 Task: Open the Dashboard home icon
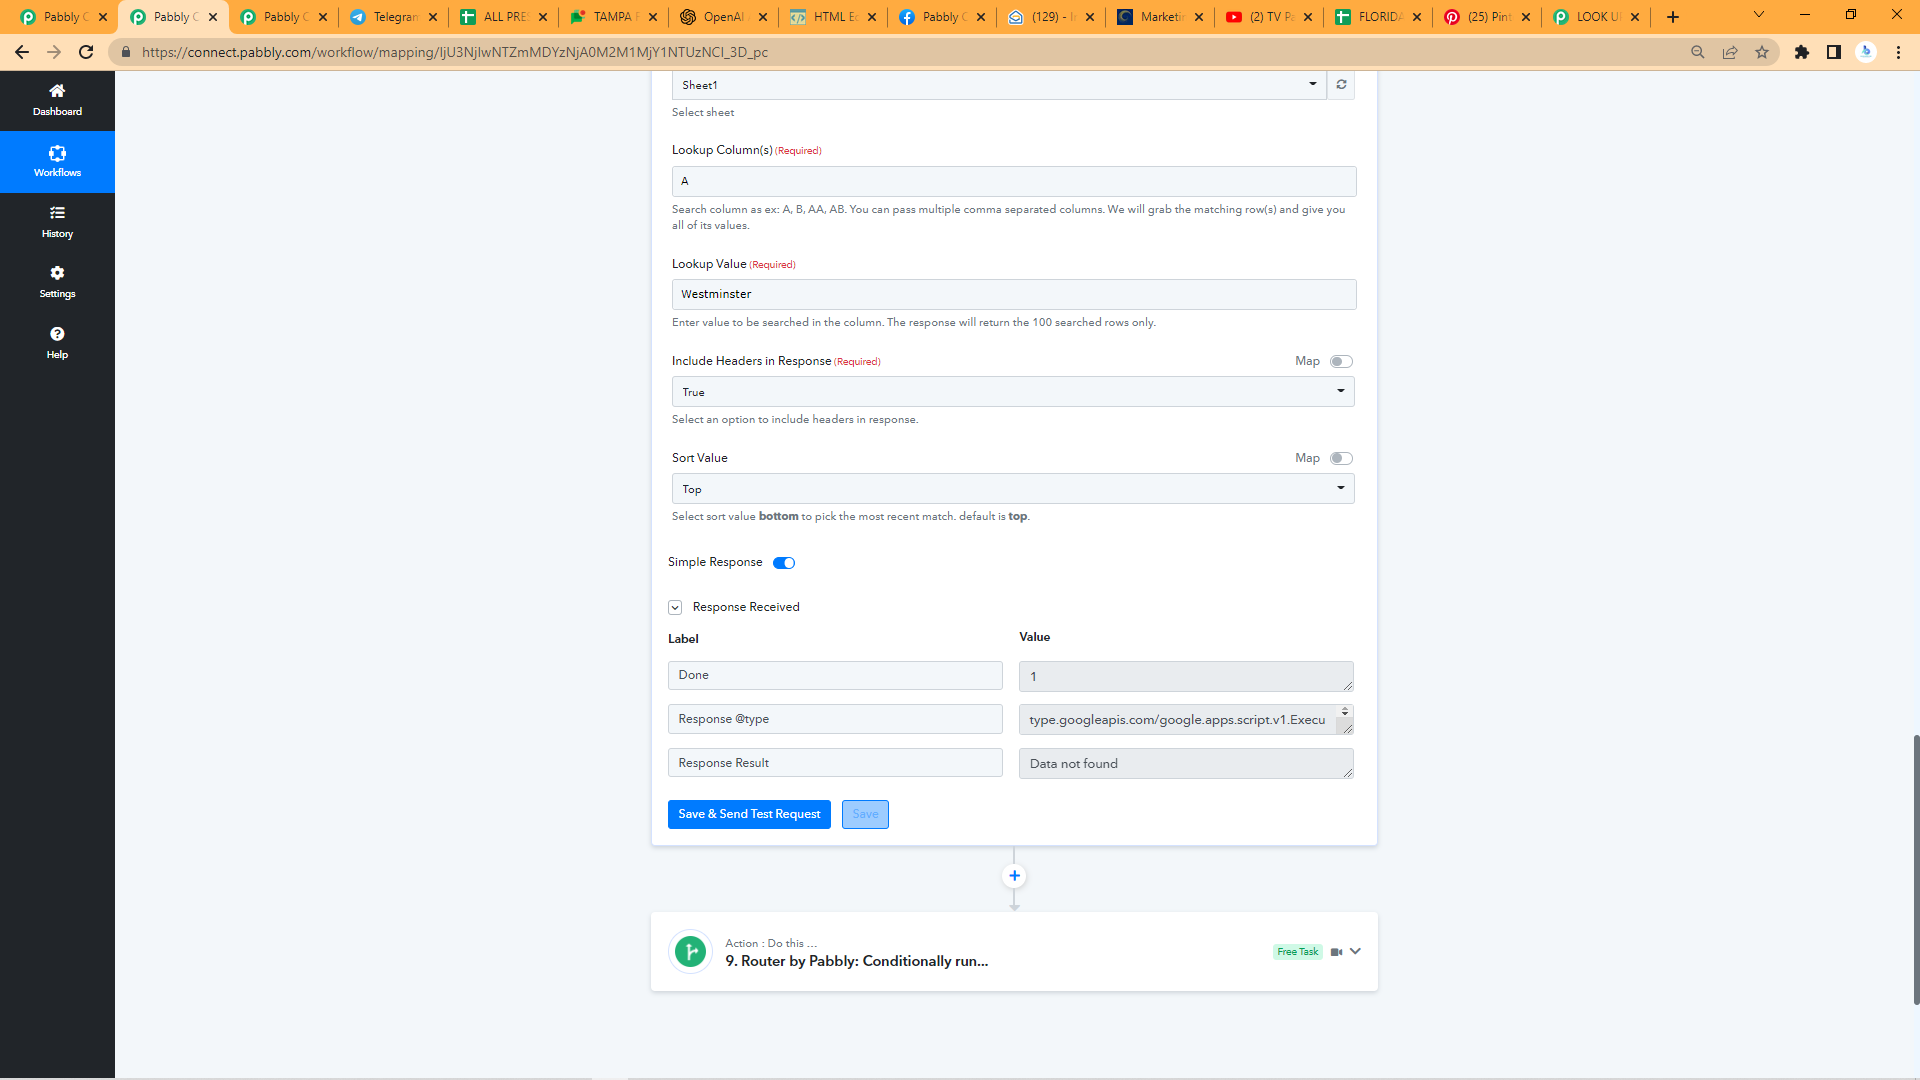pos(57,91)
